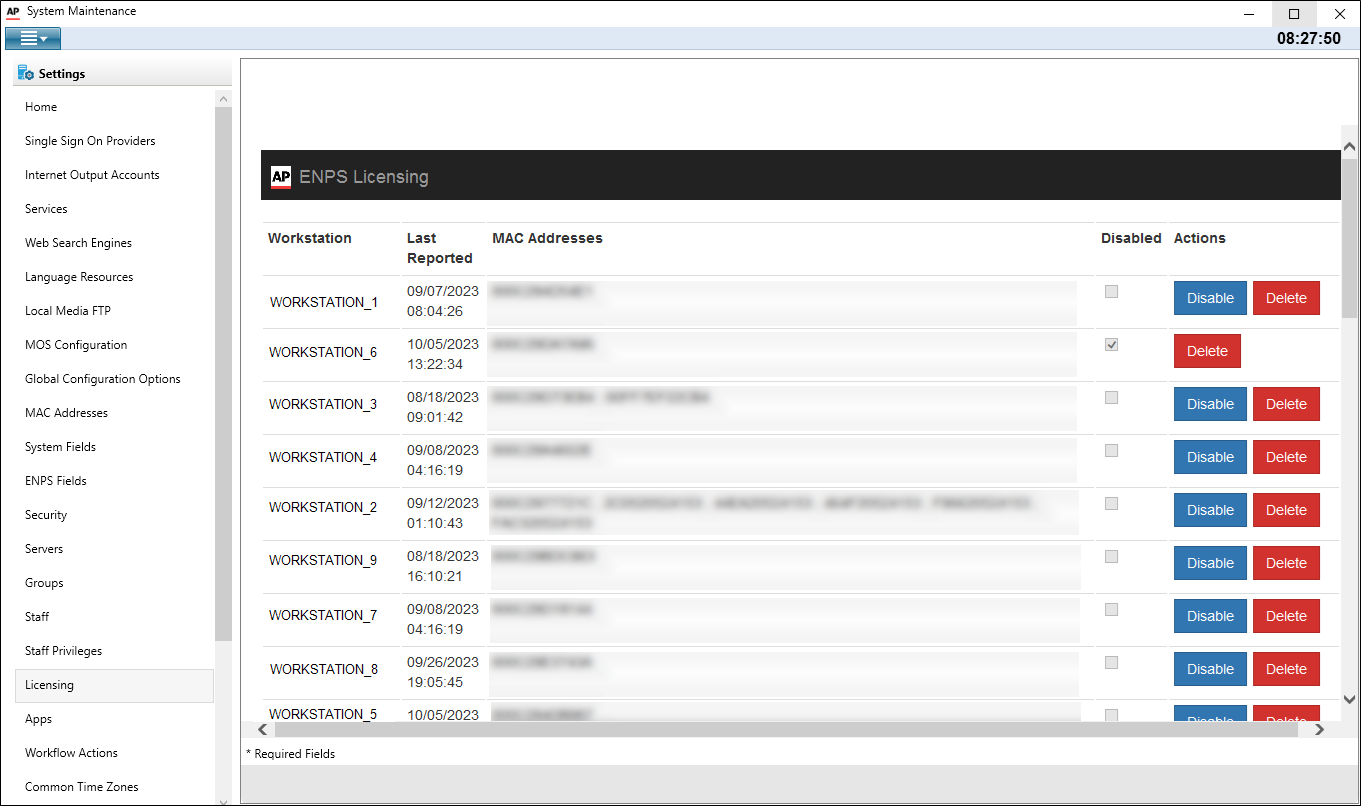Screen dimensions: 1361x806
Task: Click horizontal scrollbar left arrow
Action: click(262, 729)
